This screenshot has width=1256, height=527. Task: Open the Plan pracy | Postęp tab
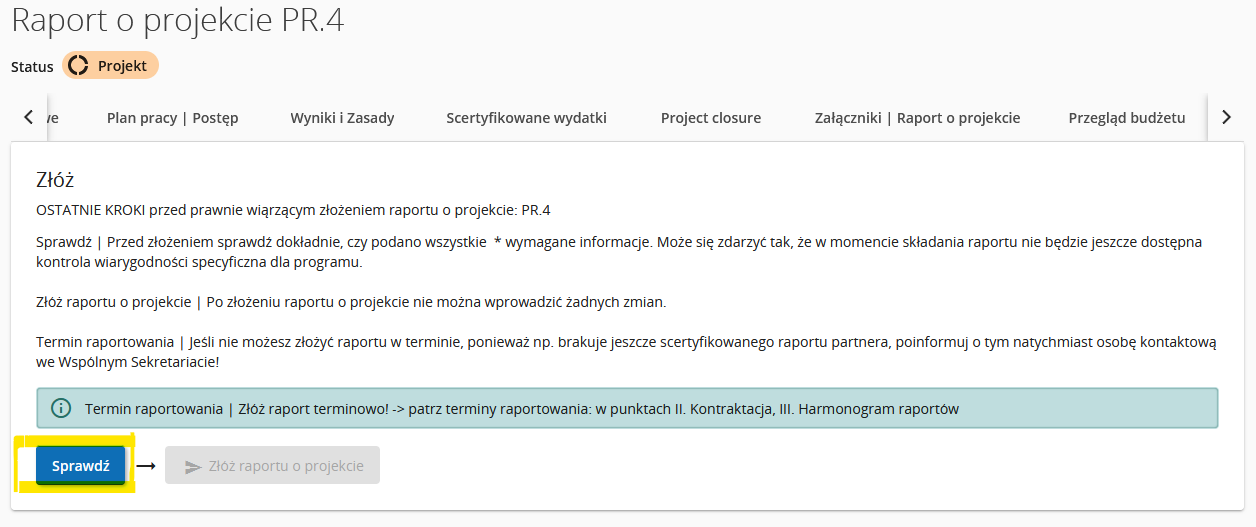172,118
